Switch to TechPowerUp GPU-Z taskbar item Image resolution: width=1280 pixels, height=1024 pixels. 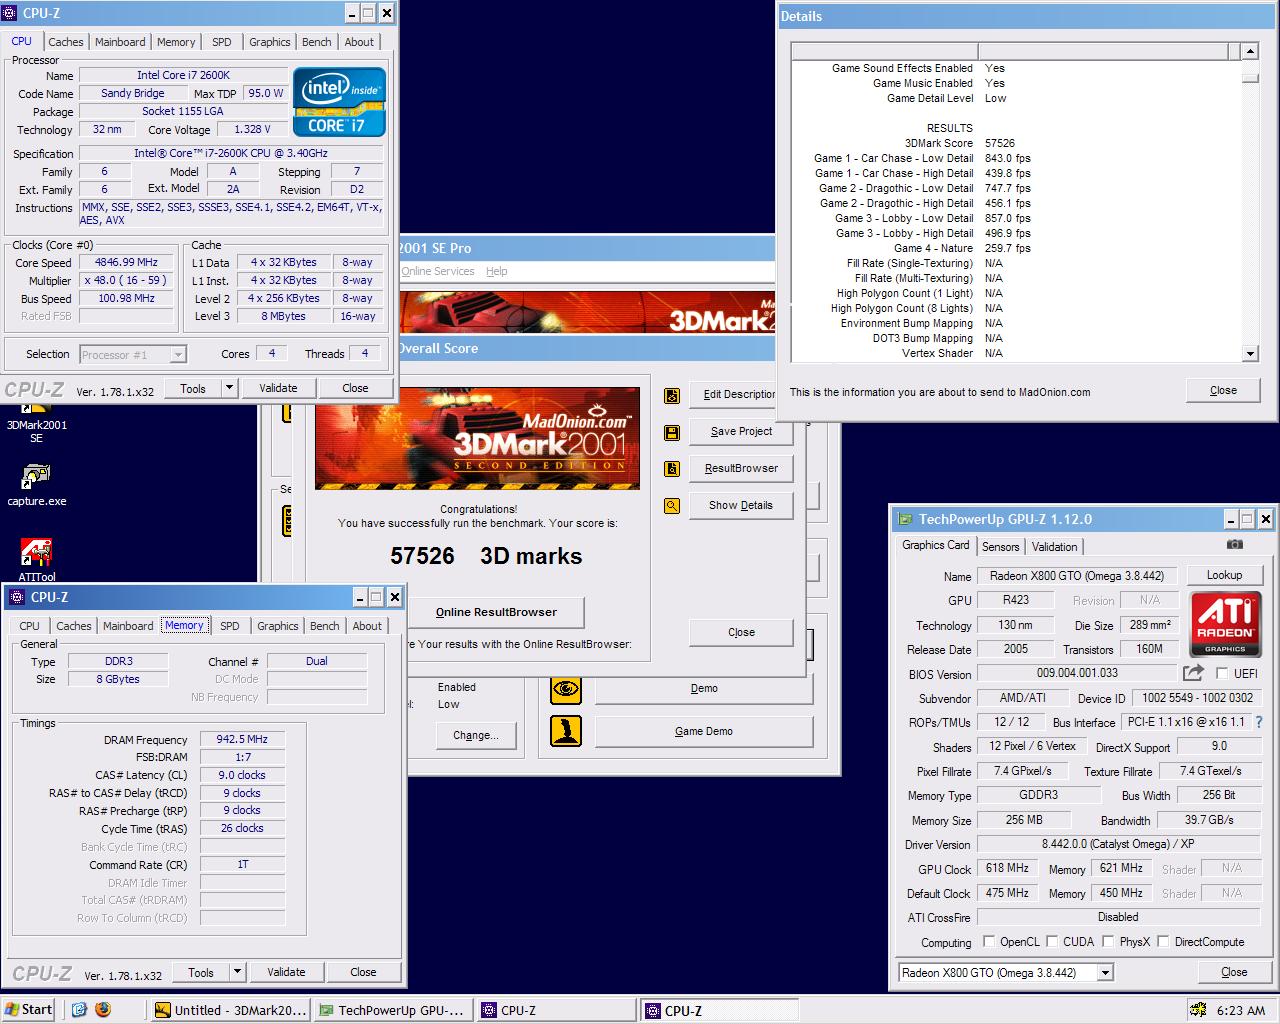[x=395, y=1010]
